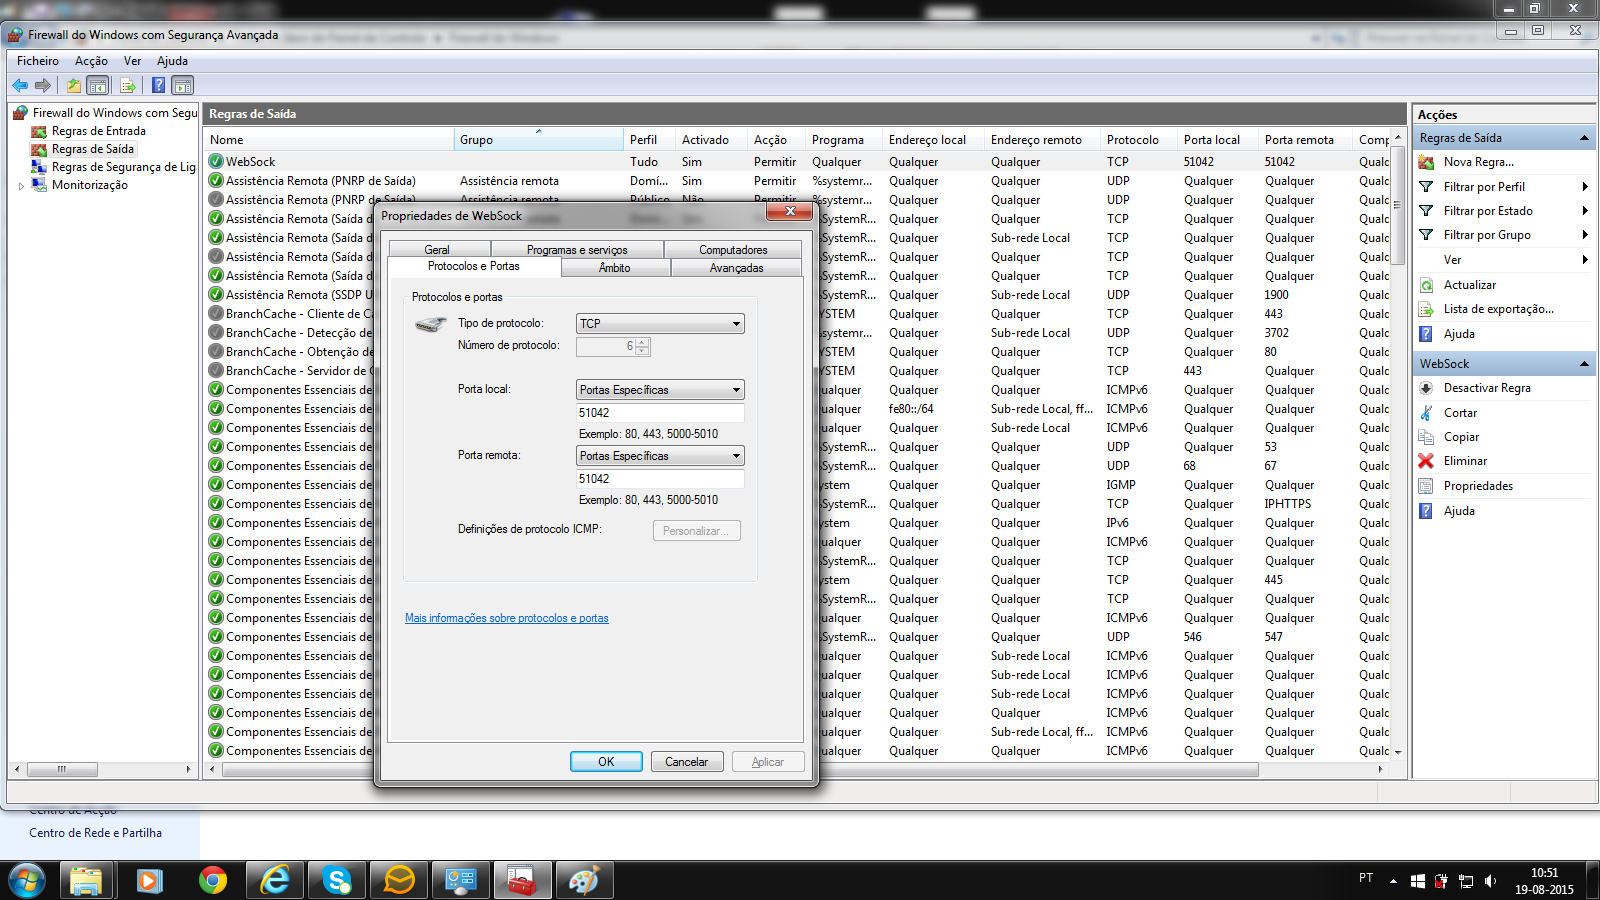The image size is (1600, 900).
Task: Toggle the console tree toolbar icon
Action: pyautogui.click(x=98, y=86)
